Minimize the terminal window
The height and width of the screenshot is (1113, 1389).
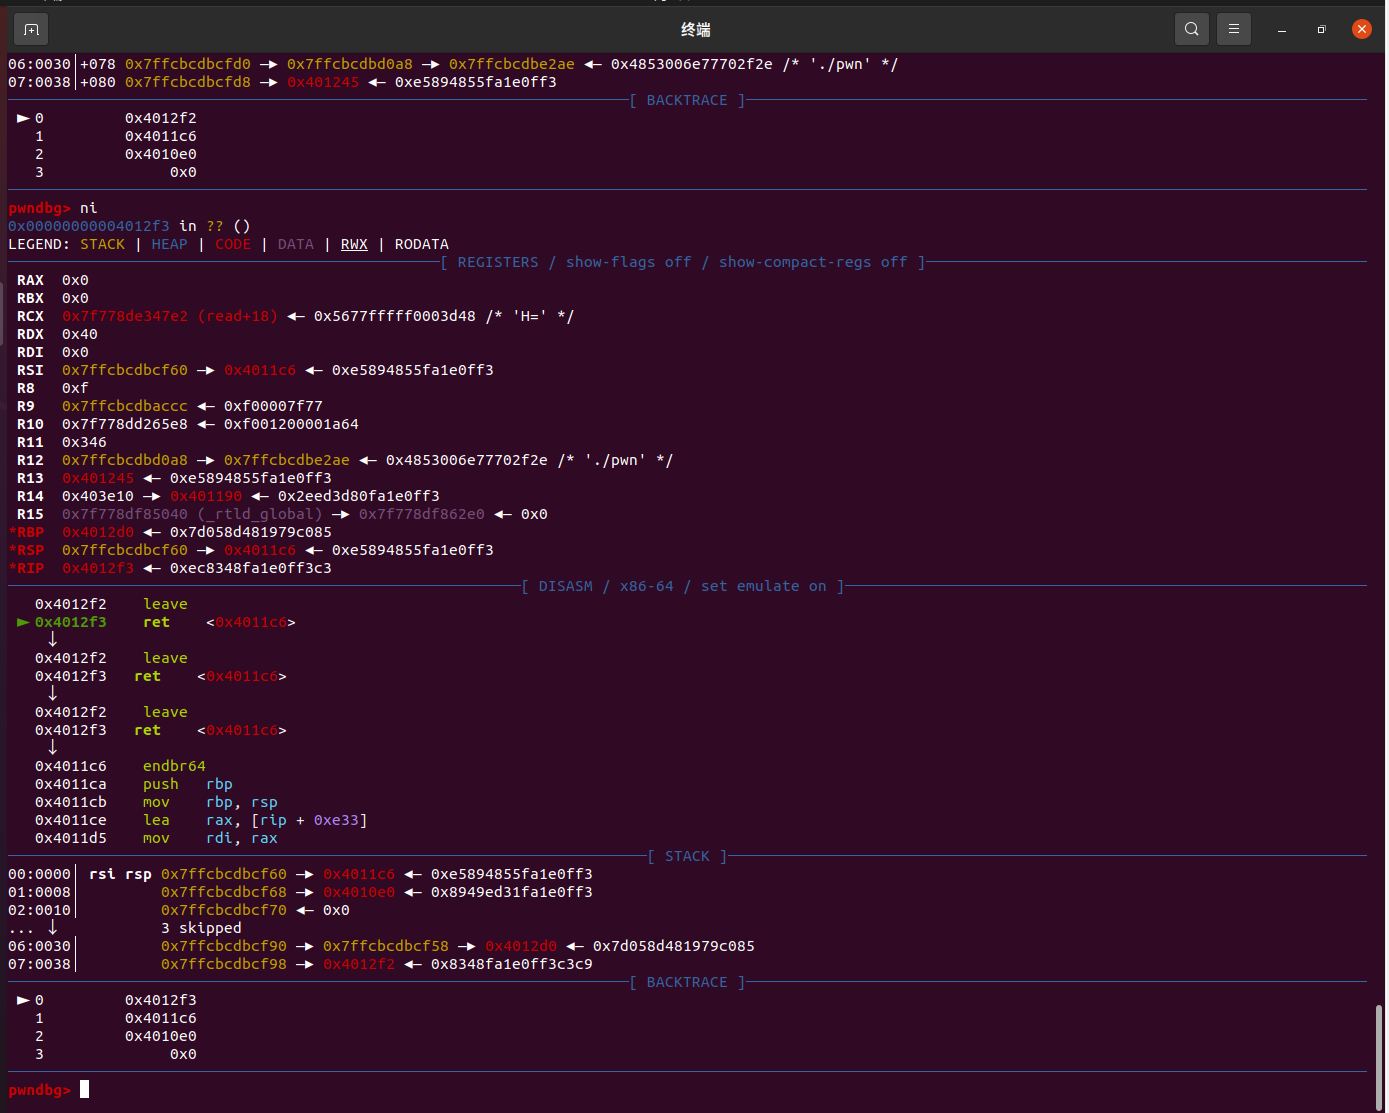click(x=1282, y=30)
